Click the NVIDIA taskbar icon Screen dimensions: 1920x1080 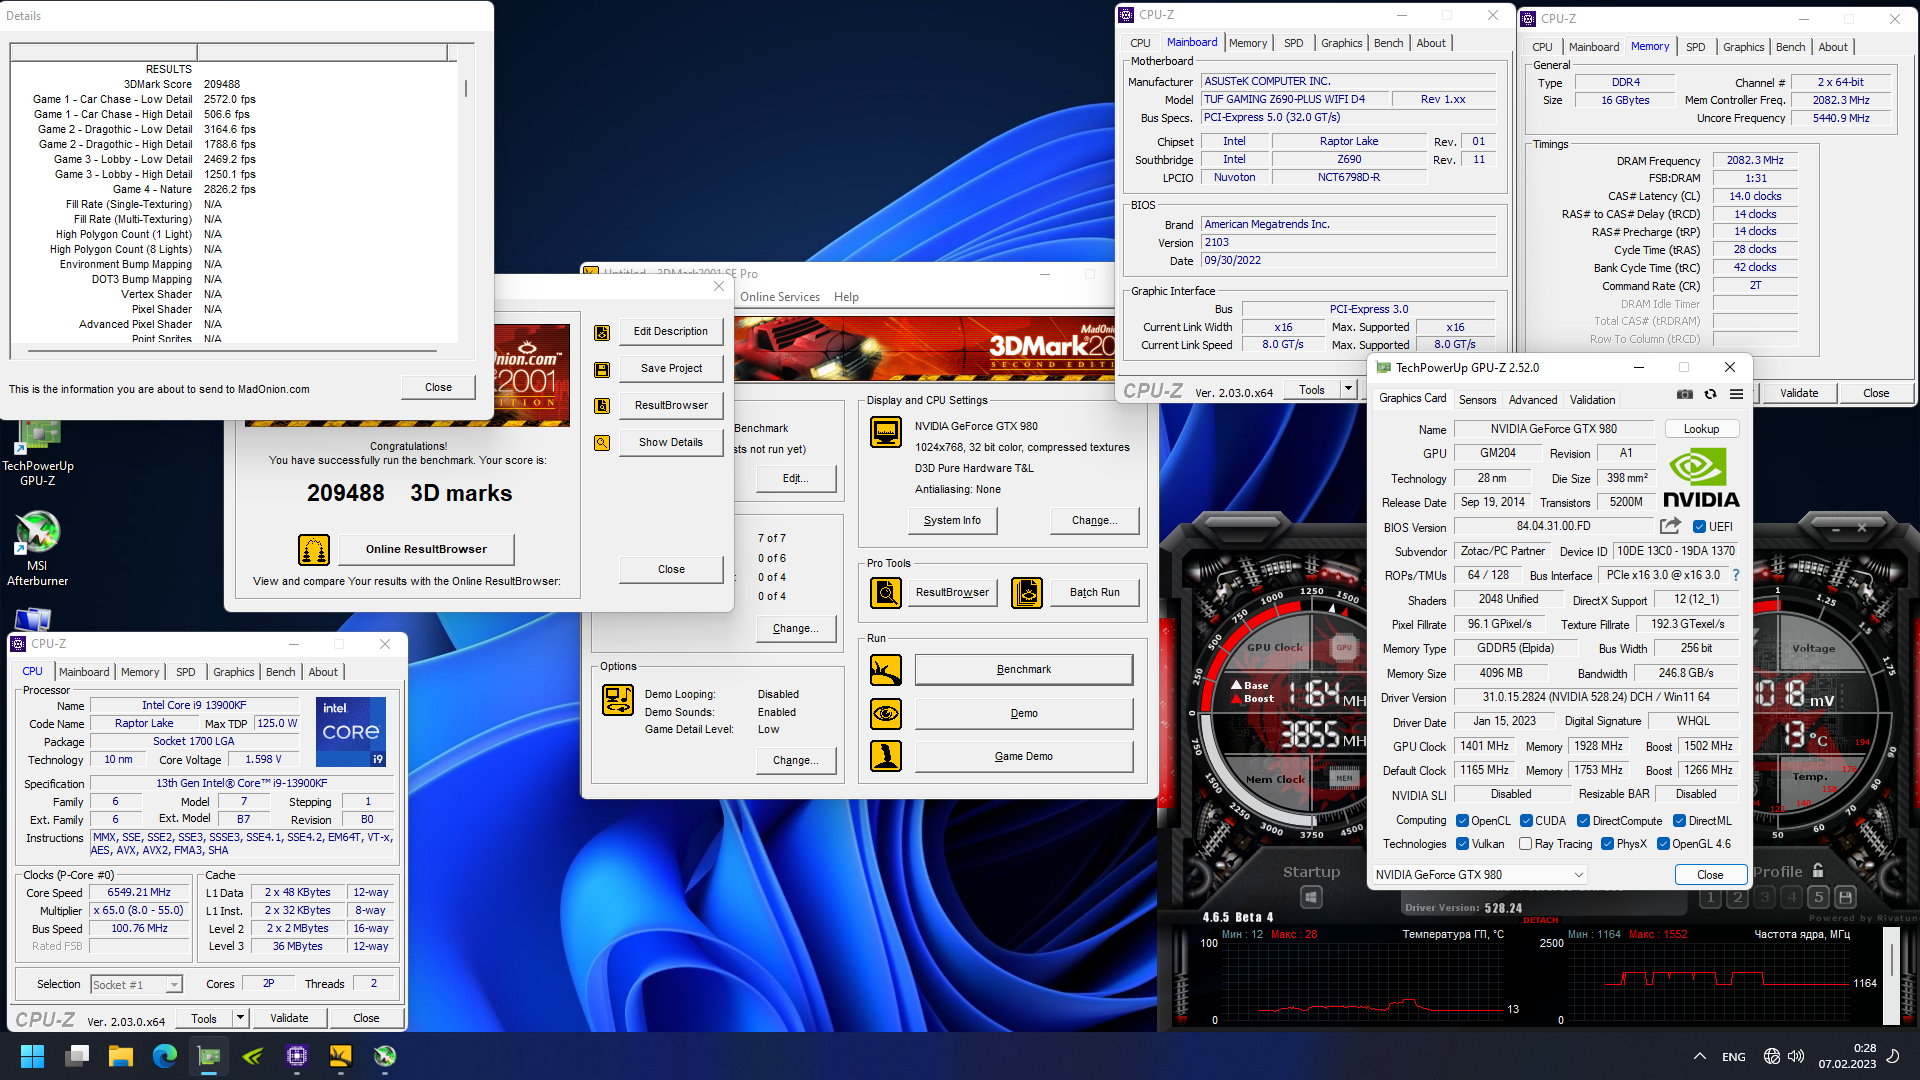click(252, 1056)
